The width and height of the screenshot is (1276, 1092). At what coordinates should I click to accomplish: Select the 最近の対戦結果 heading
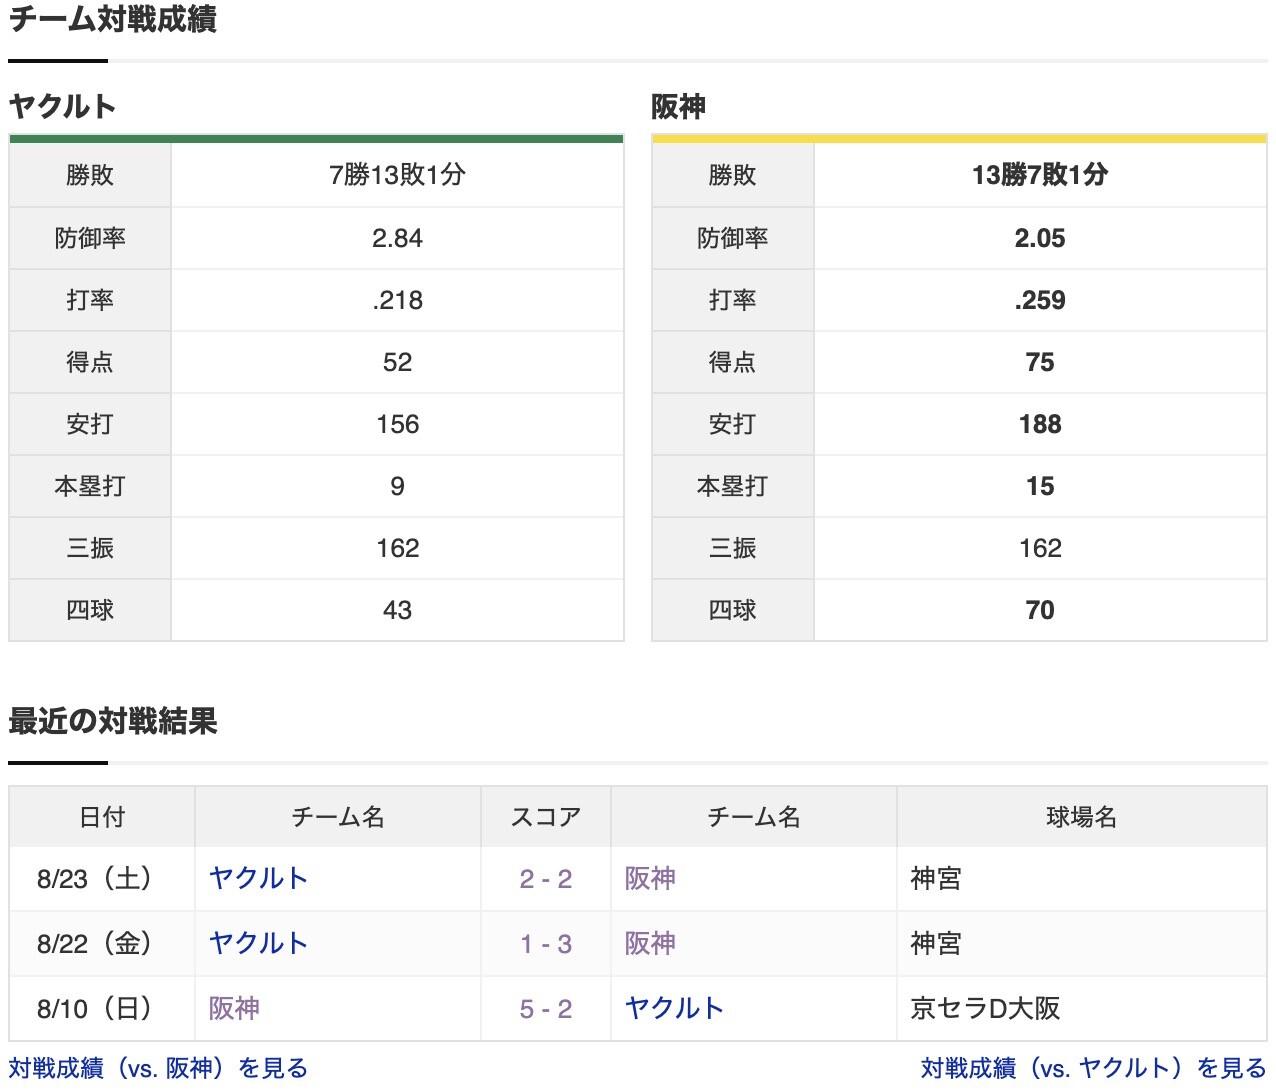pyautogui.click(x=113, y=721)
